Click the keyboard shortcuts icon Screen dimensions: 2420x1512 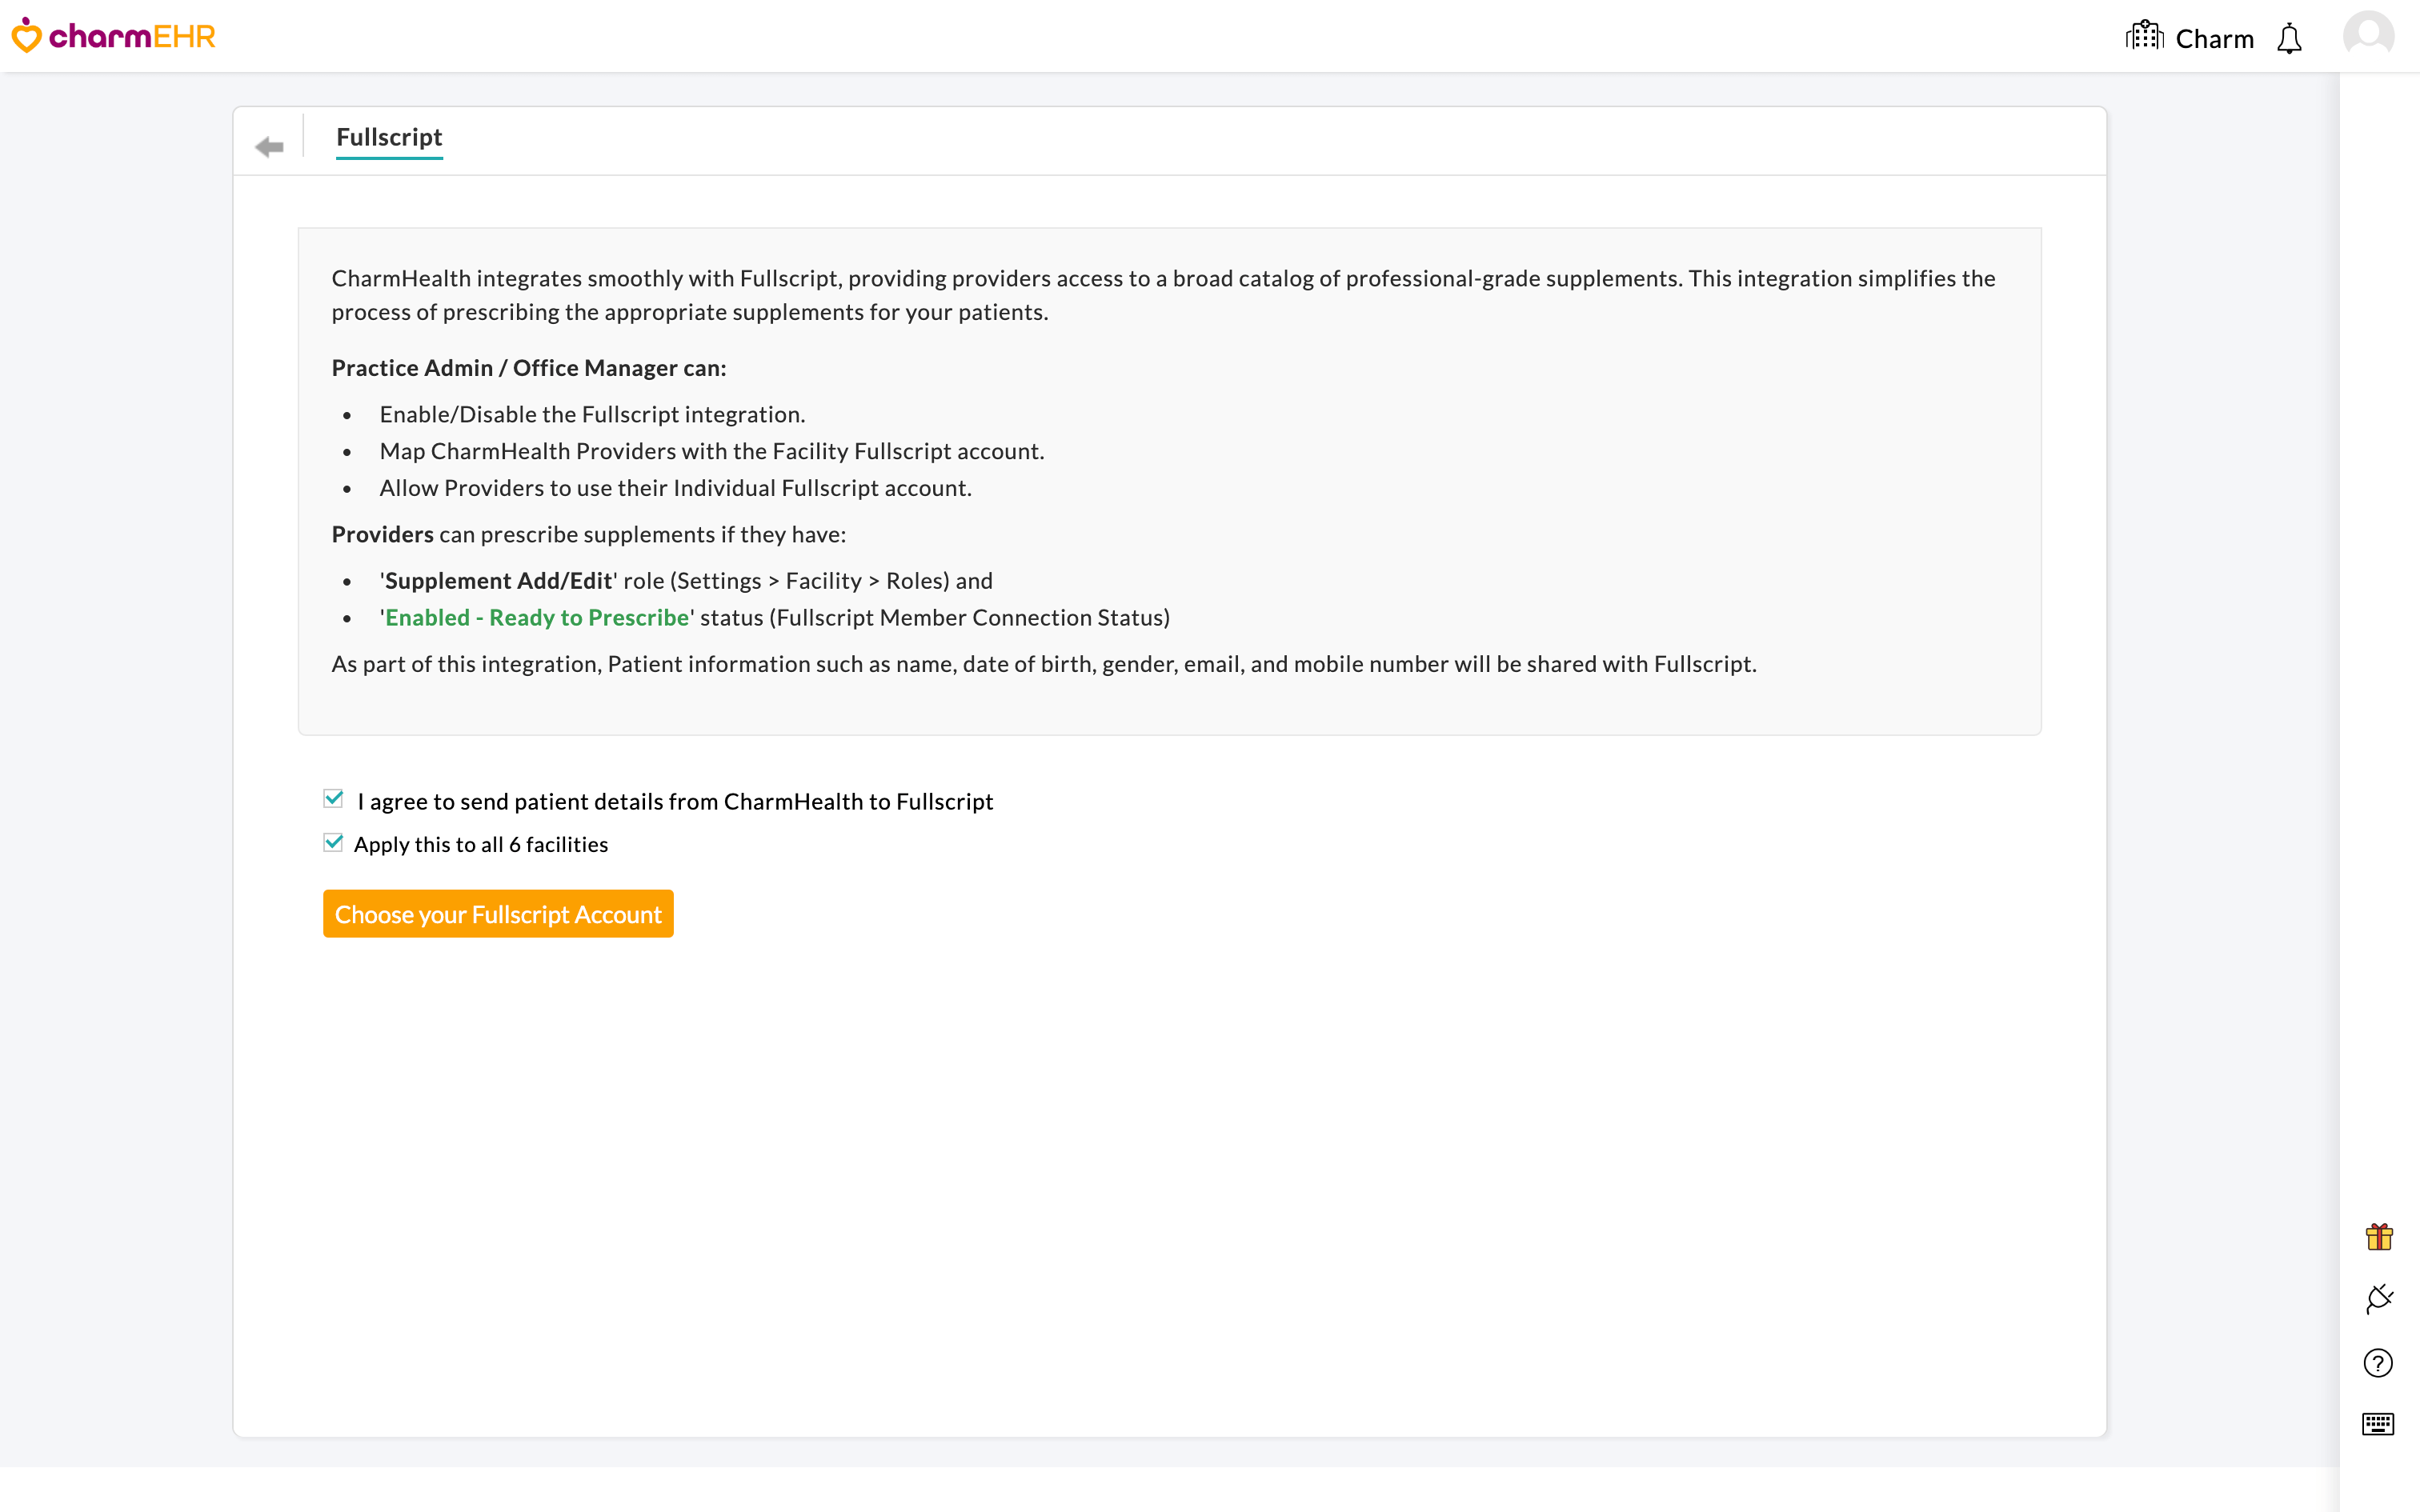[x=2379, y=1426]
